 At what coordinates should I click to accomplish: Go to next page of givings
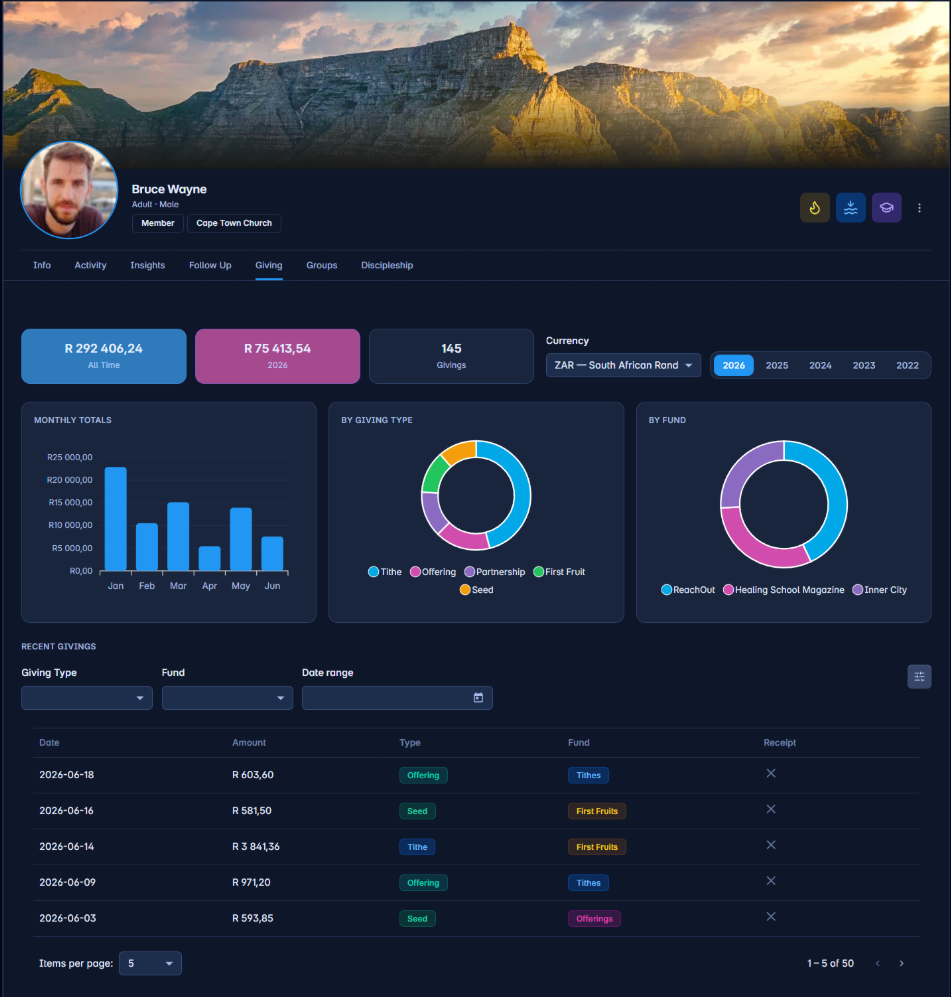click(x=901, y=963)
